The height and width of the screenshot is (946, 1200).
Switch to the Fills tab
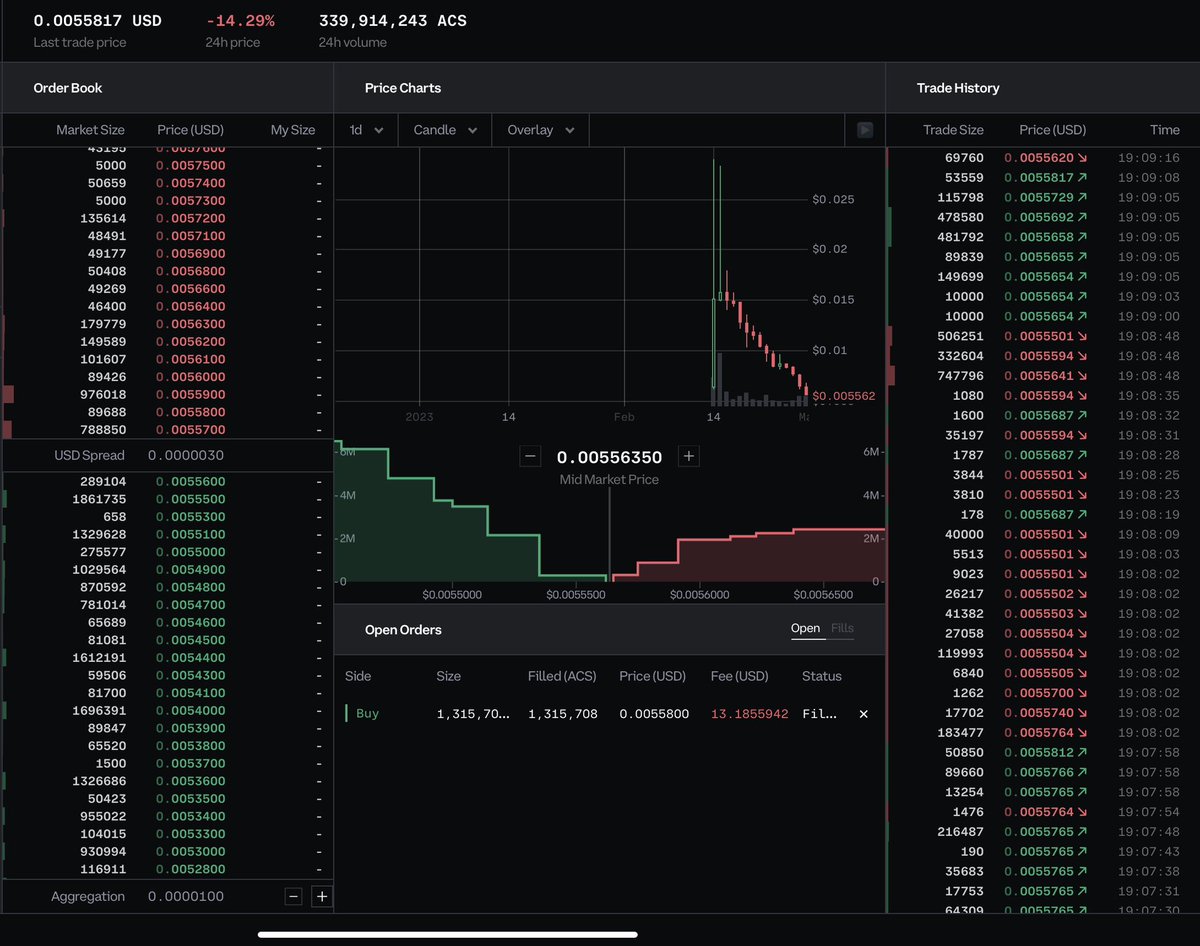(842, 629)
